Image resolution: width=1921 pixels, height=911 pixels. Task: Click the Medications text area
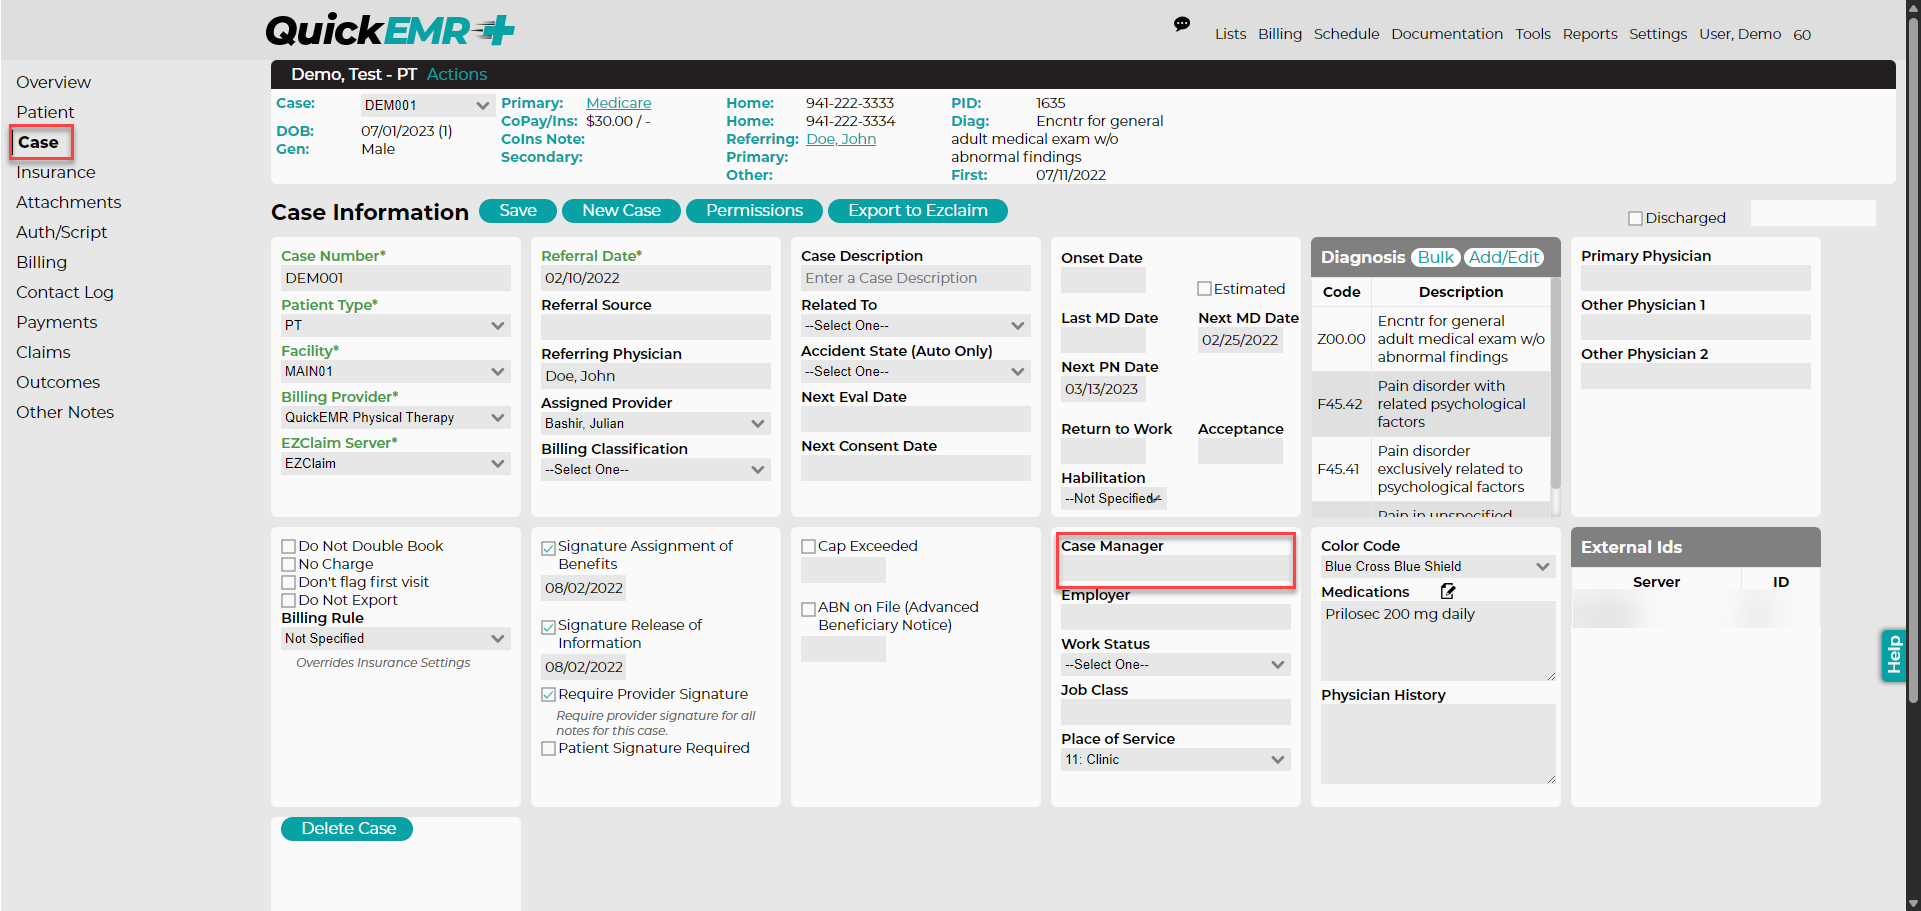pyautogui.click(x=1438, y=641)
